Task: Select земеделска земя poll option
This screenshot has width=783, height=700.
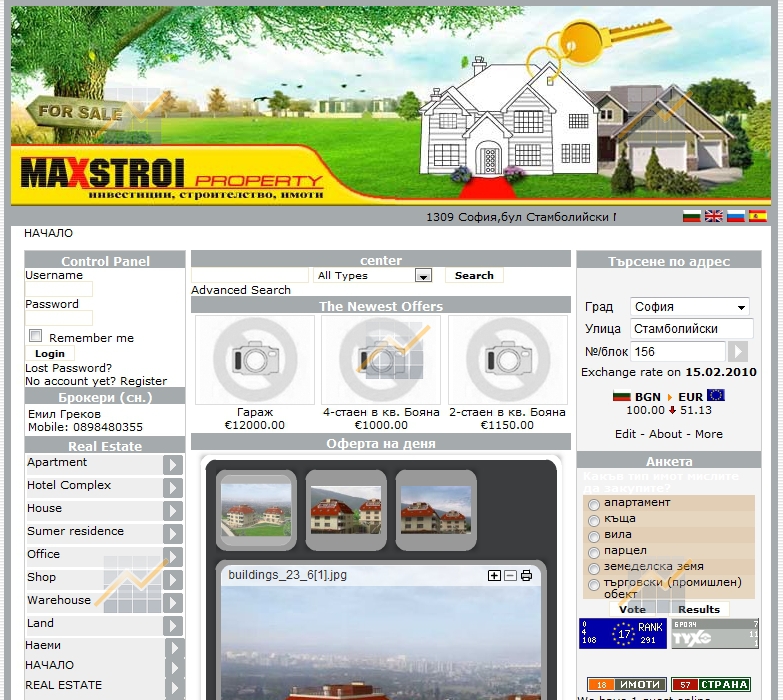Action: [594, 569]
